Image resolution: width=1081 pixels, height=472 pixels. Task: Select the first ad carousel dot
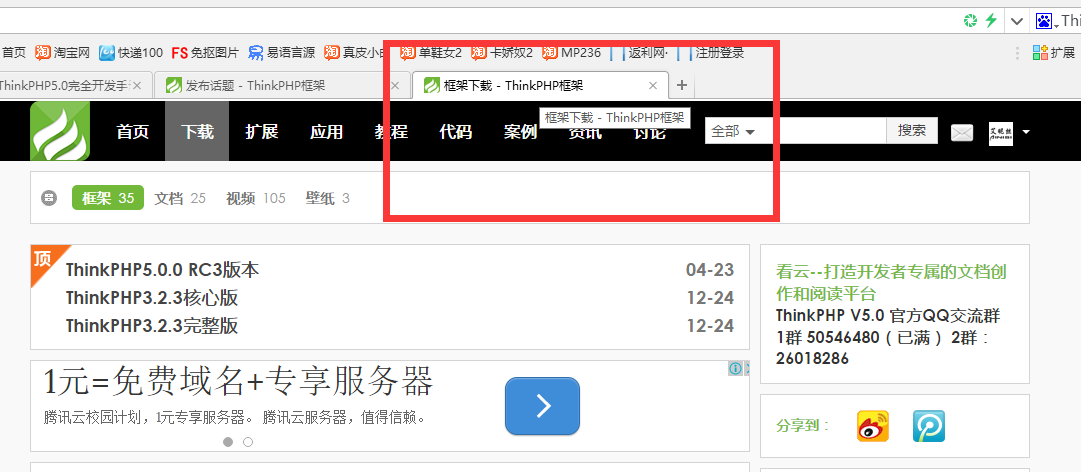coord(228,442)
